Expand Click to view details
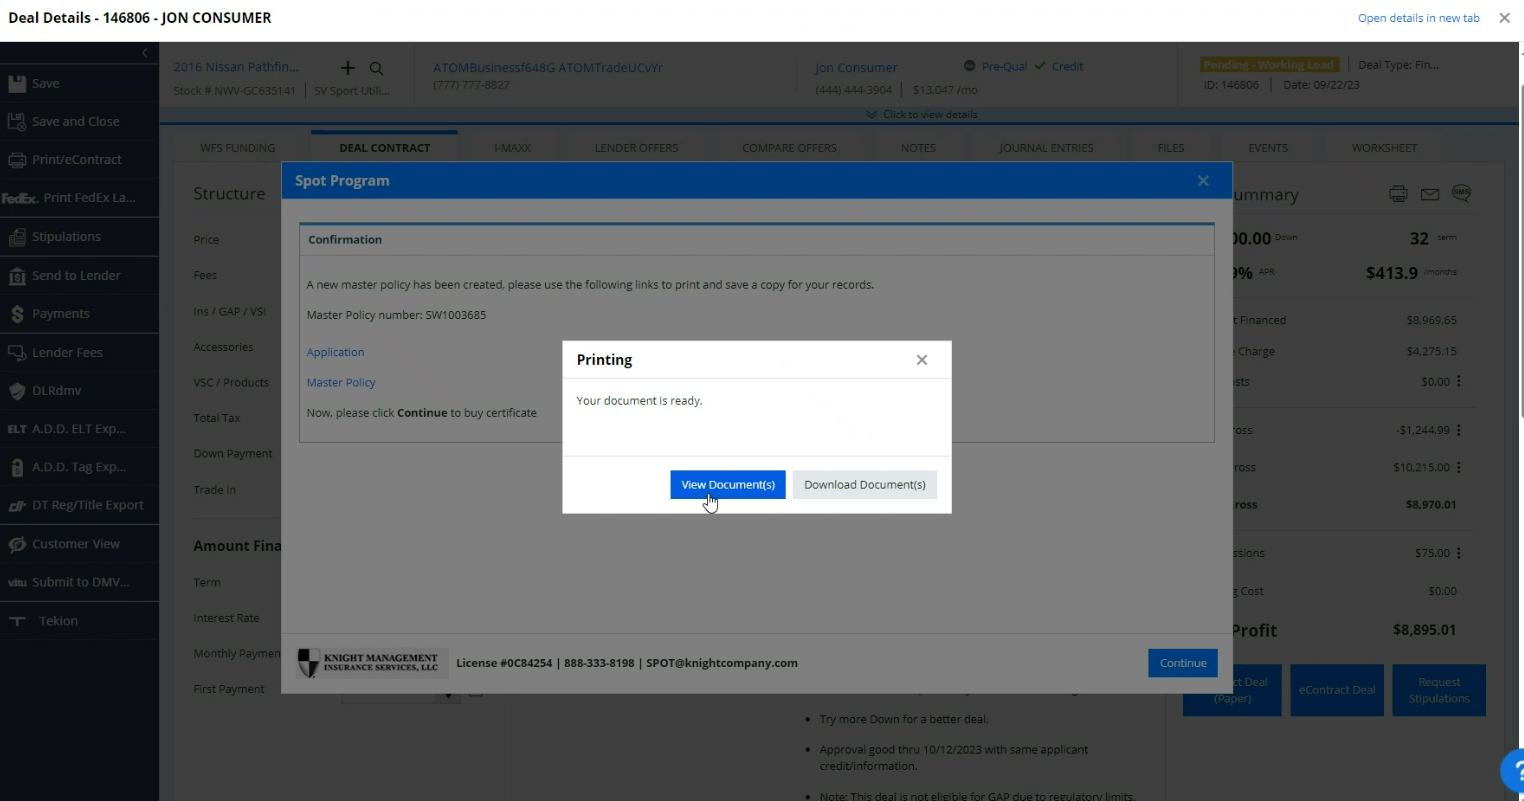Viewport: 1524px width, 801px height. click(x=922, y=114)
